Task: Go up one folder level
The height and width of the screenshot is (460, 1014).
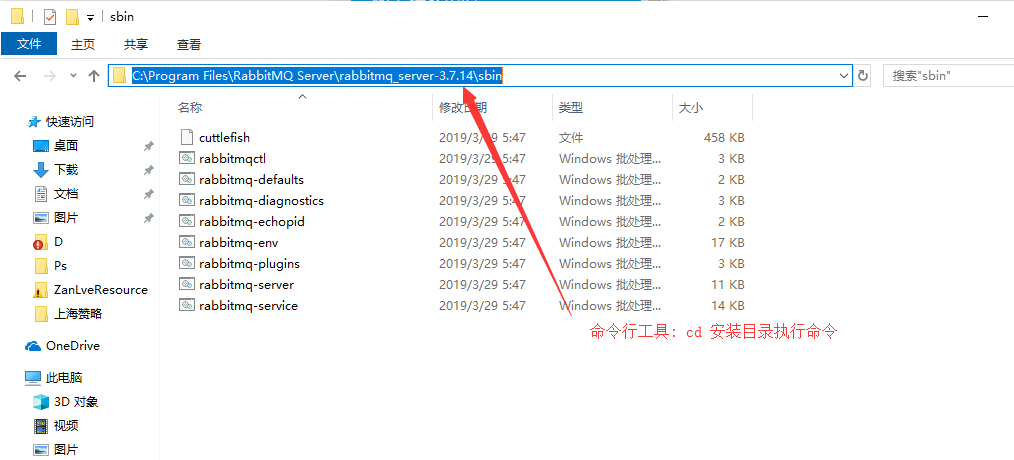Action: point(94,76)
